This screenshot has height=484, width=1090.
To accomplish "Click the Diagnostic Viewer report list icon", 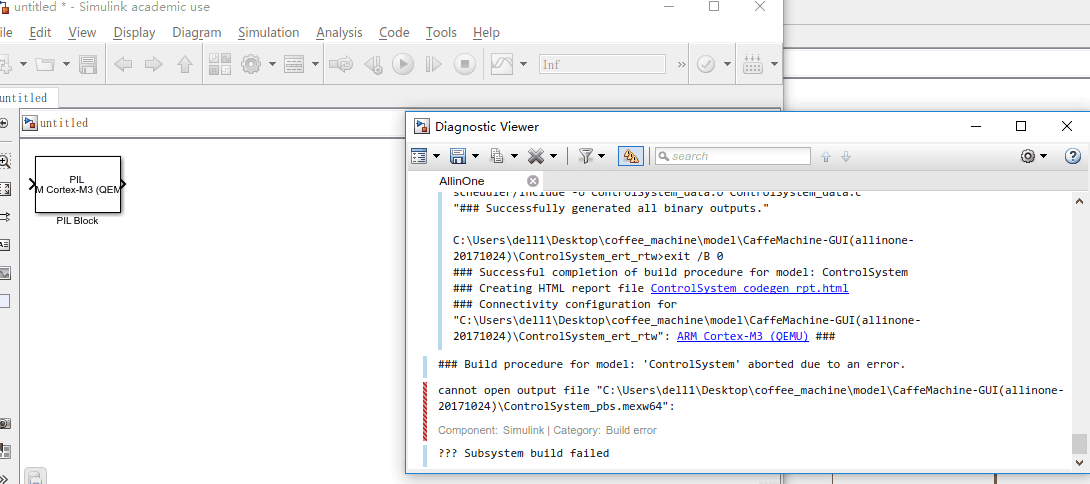I will click(419, 156).
